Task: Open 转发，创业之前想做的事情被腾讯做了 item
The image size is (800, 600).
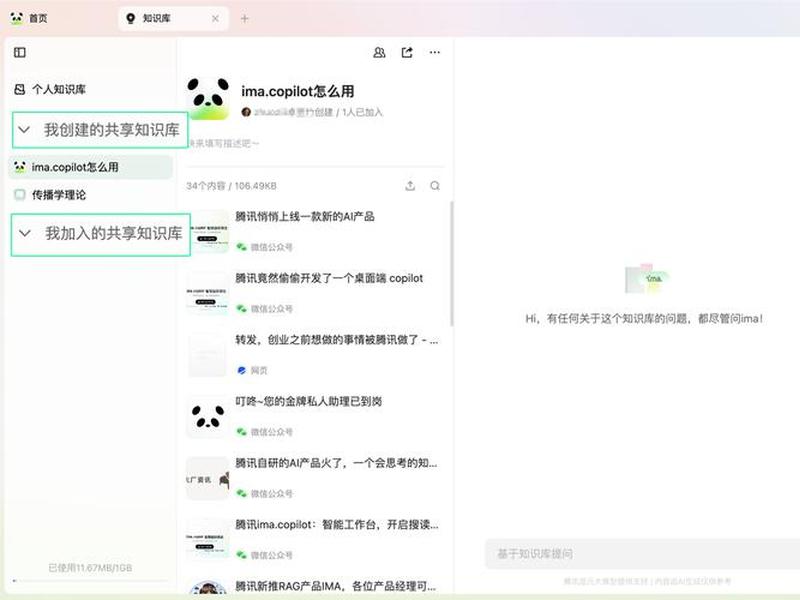Action: (x=337, y=340)
